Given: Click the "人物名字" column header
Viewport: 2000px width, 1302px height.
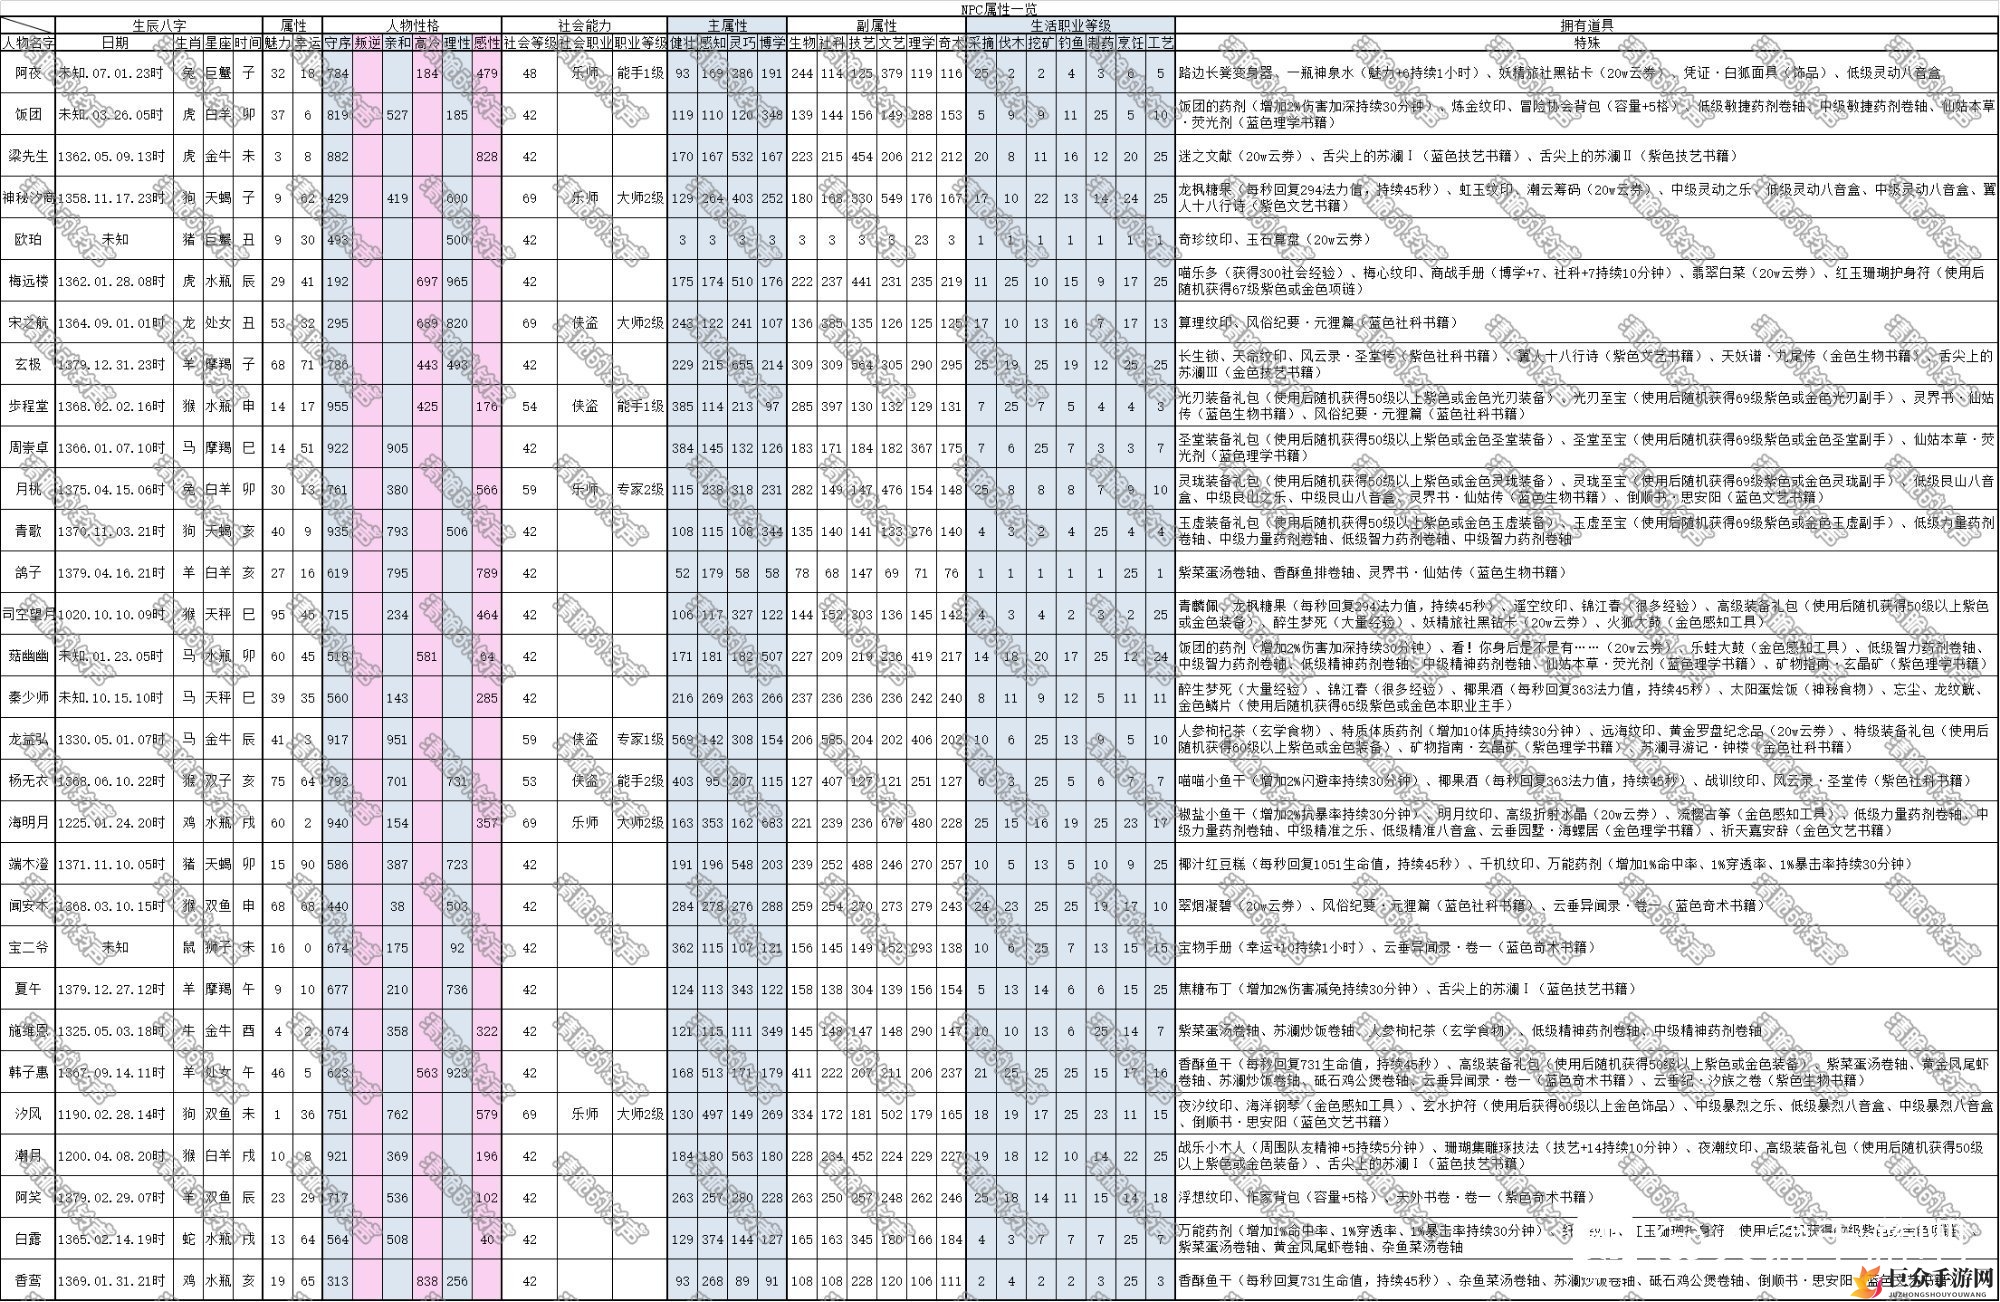Looking at the screenshot, I should point(28,43).
